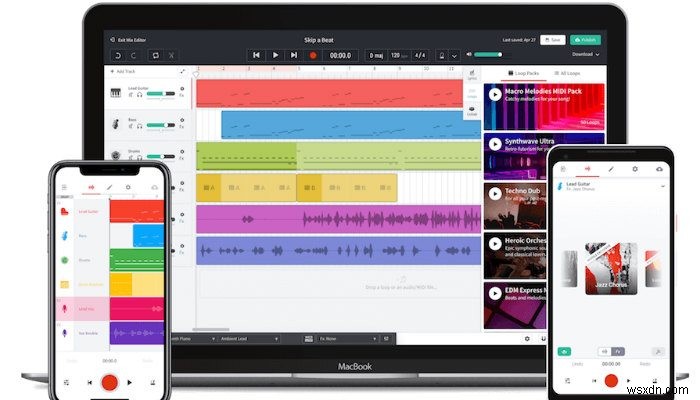Screen dimensions: 700x400
Task: Open Fx for the Bass track
Action: pyautogui.click(x=182, y=127)
